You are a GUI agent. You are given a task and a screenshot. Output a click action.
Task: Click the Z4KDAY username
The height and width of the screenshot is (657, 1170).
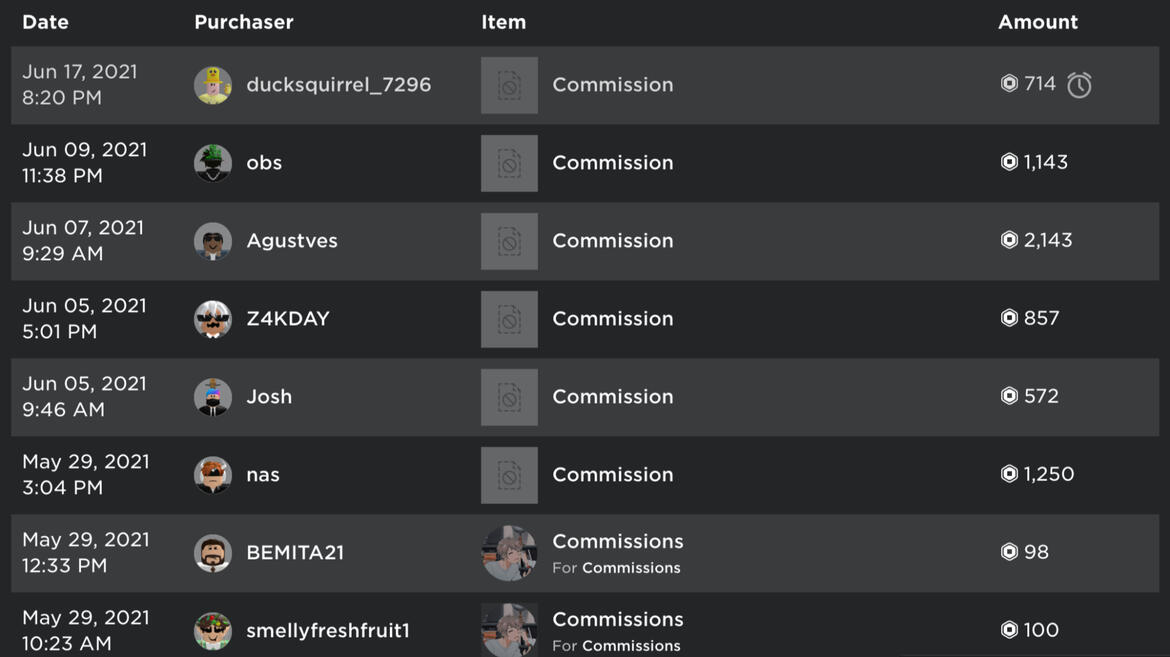[x=288, y=319]
